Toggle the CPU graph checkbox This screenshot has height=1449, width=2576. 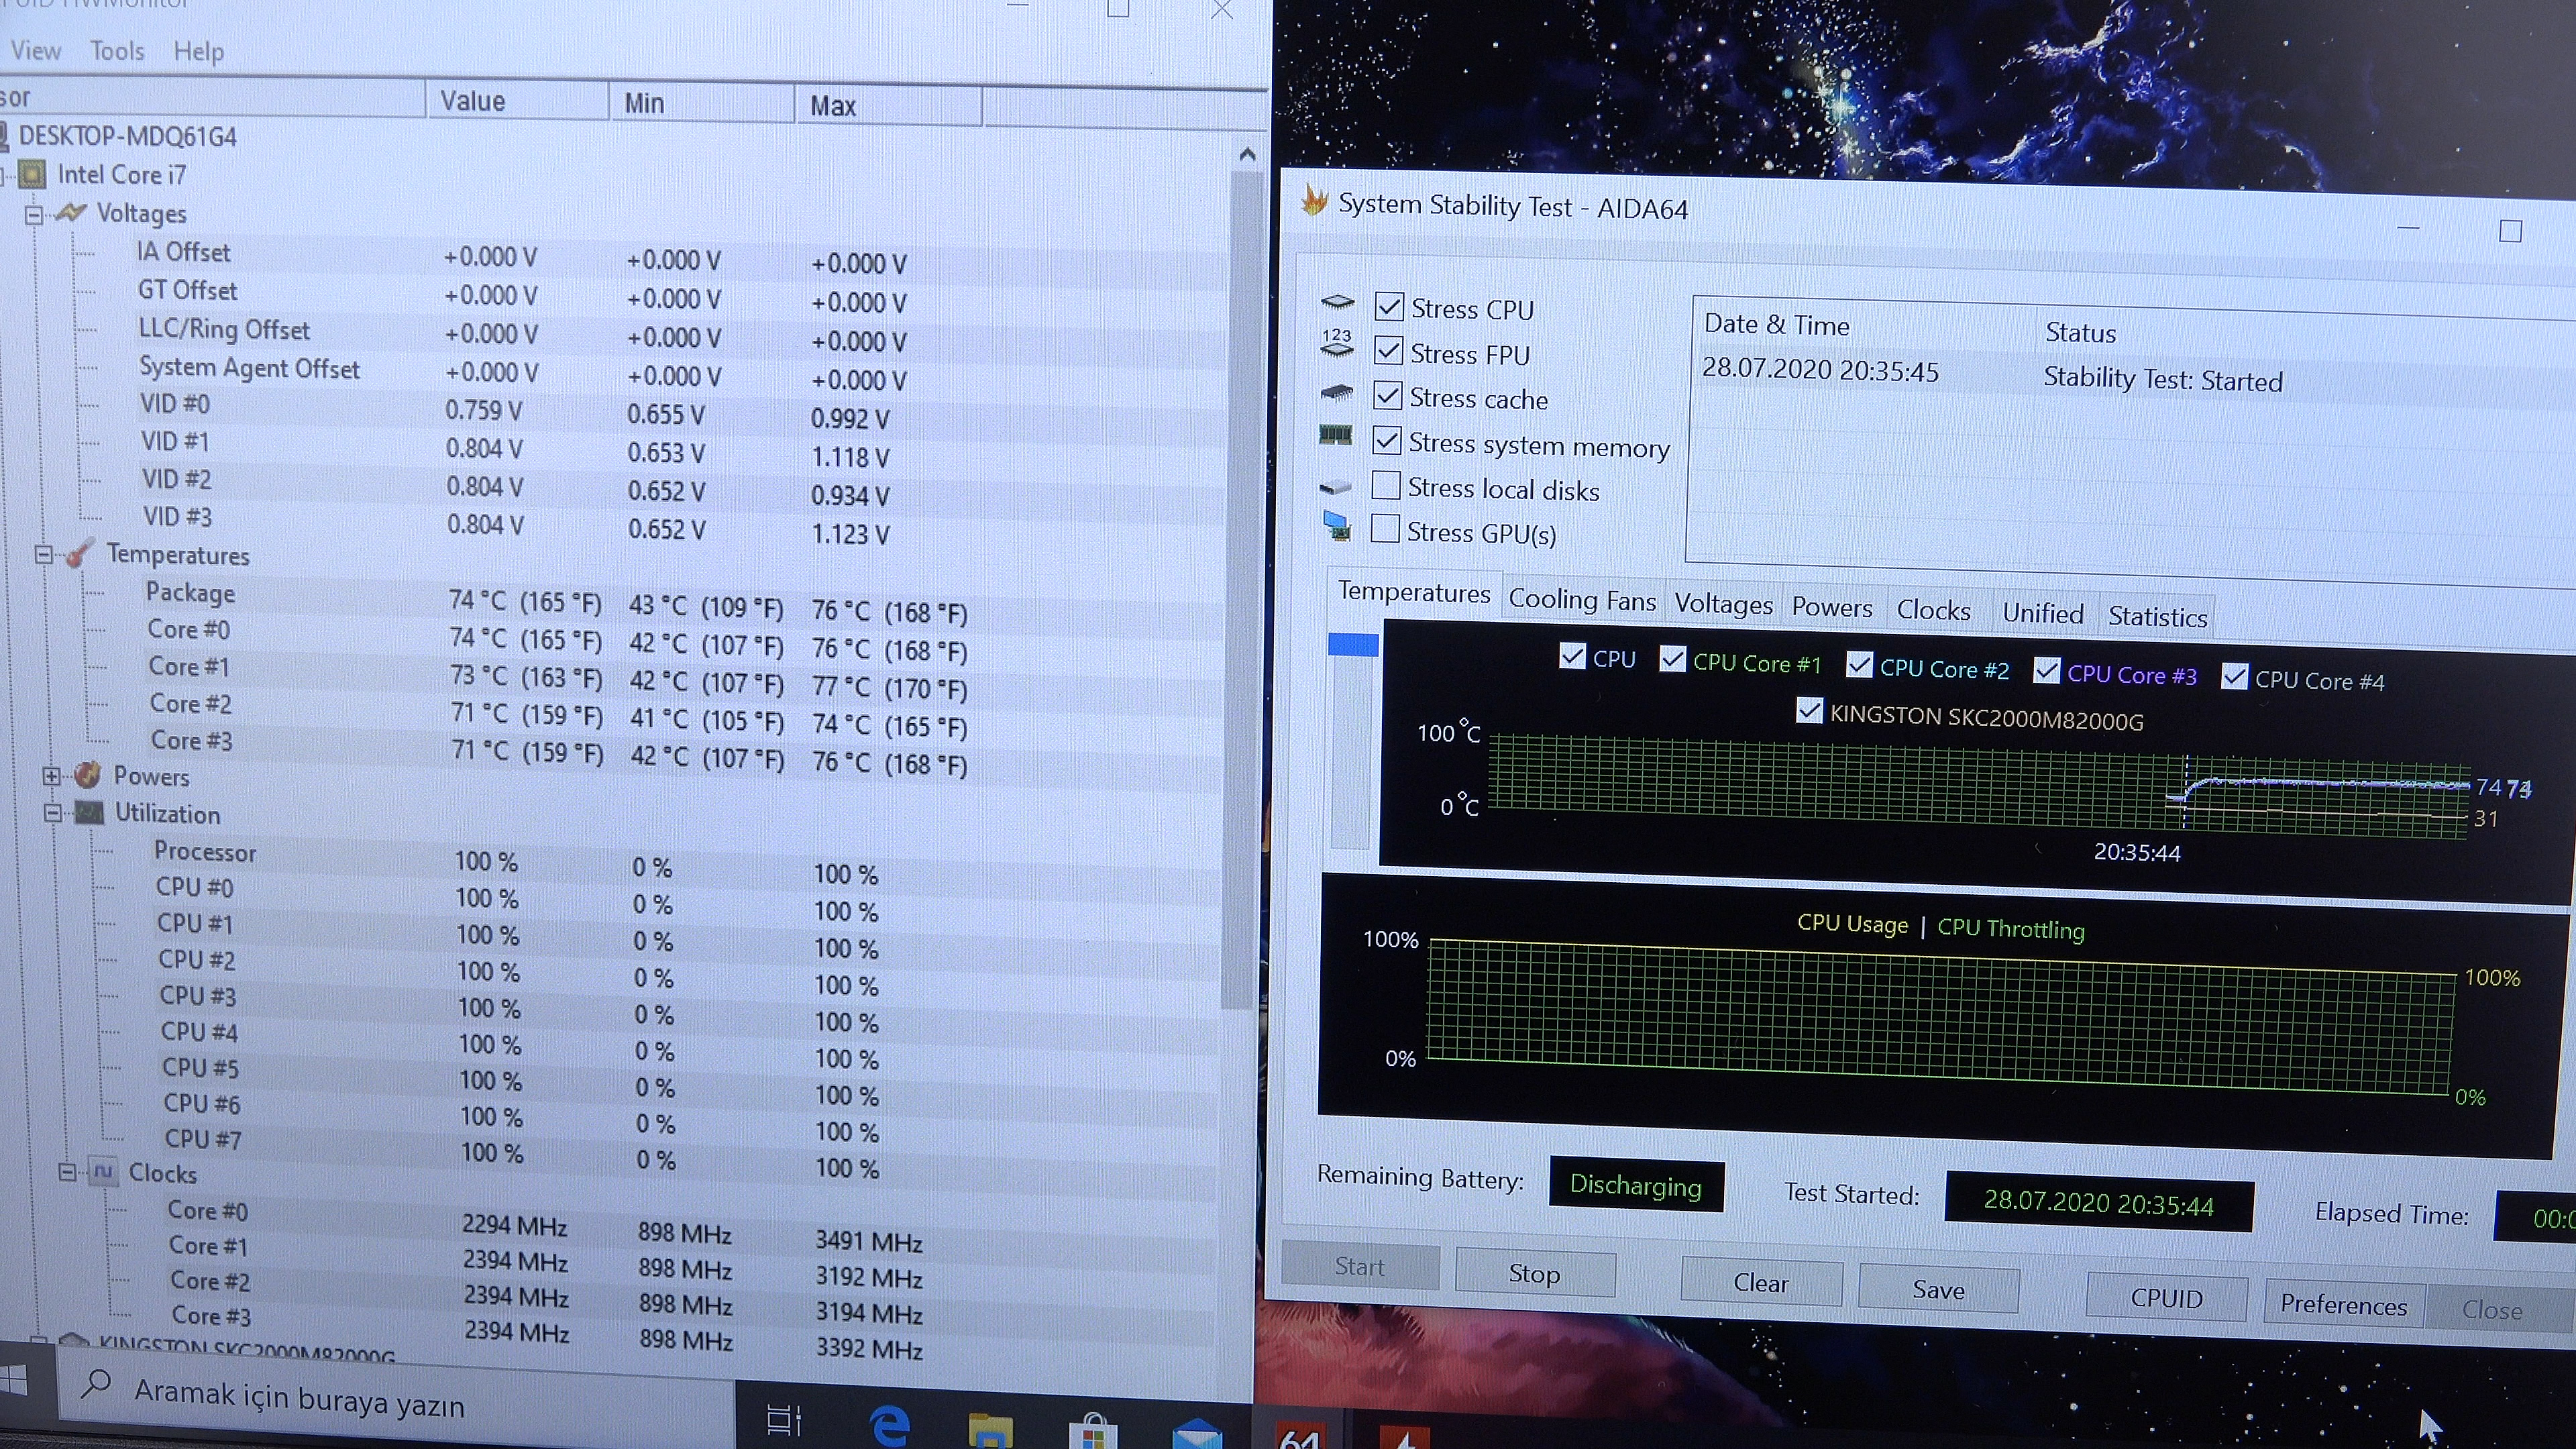click(1572, 656)
